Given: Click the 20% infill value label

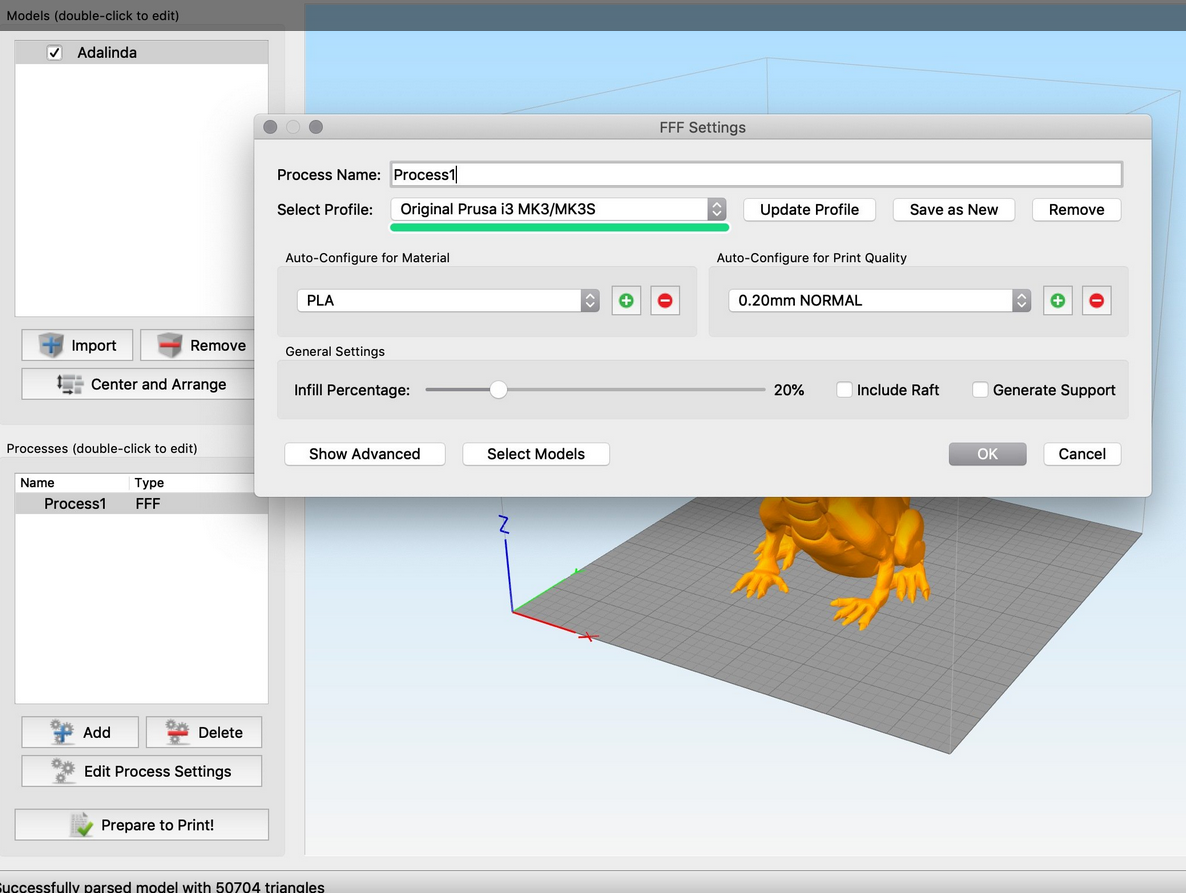Looking at the screenshot, I should coord(788,390).
